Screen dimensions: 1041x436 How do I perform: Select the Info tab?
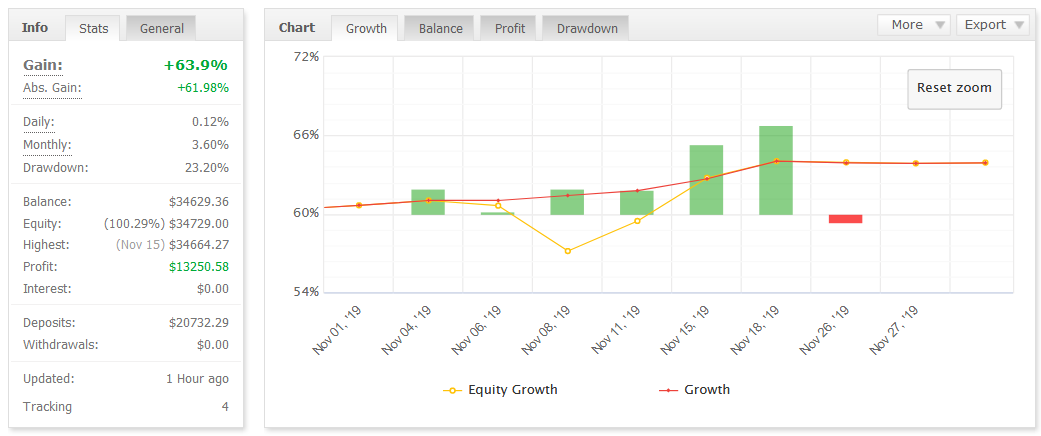point(35,28)
